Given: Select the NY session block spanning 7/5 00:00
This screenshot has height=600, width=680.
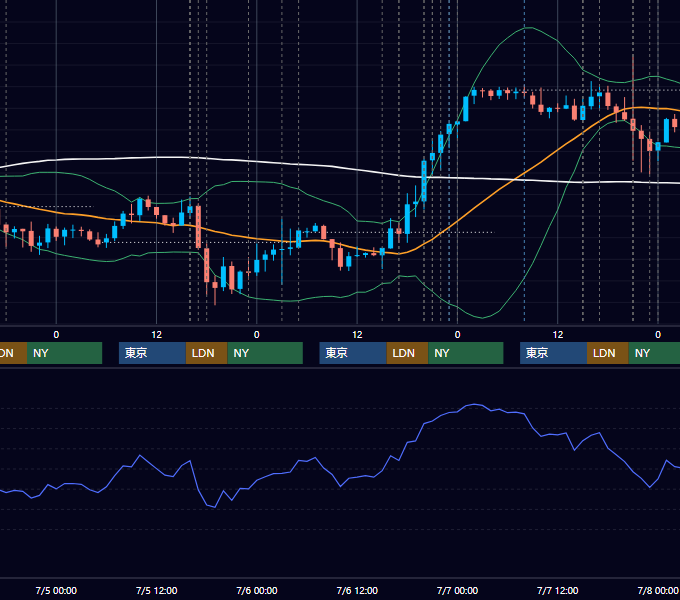Looking at the screenshot, I should (x=64, y=353).
